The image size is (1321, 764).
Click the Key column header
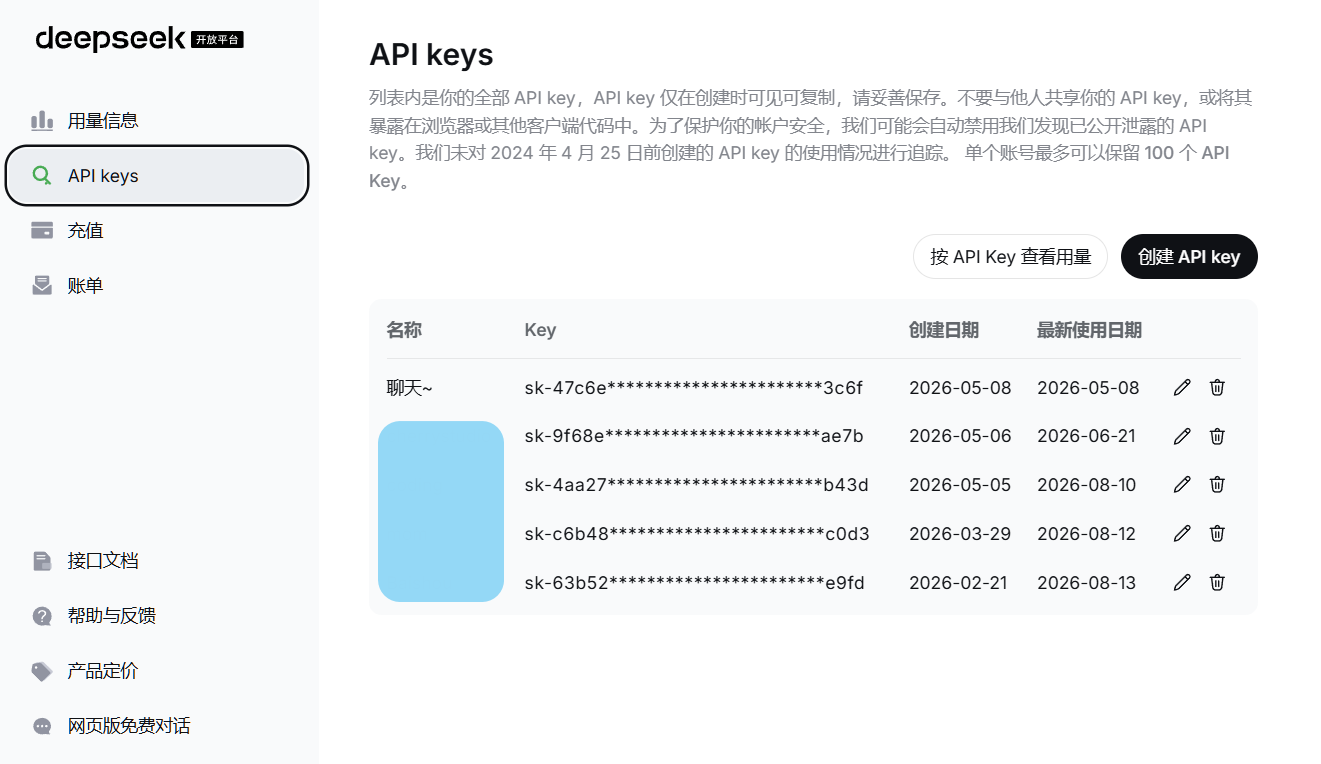coord(540,330)
